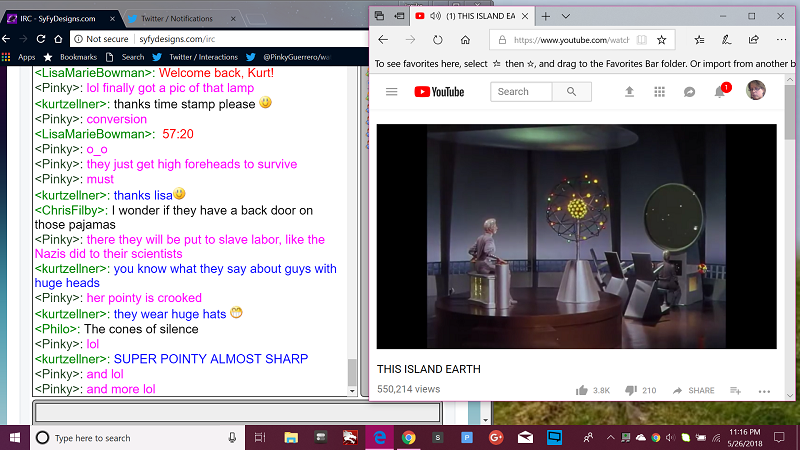
Task: Open Edge settings and more menu
Action: tap(781, 40)
